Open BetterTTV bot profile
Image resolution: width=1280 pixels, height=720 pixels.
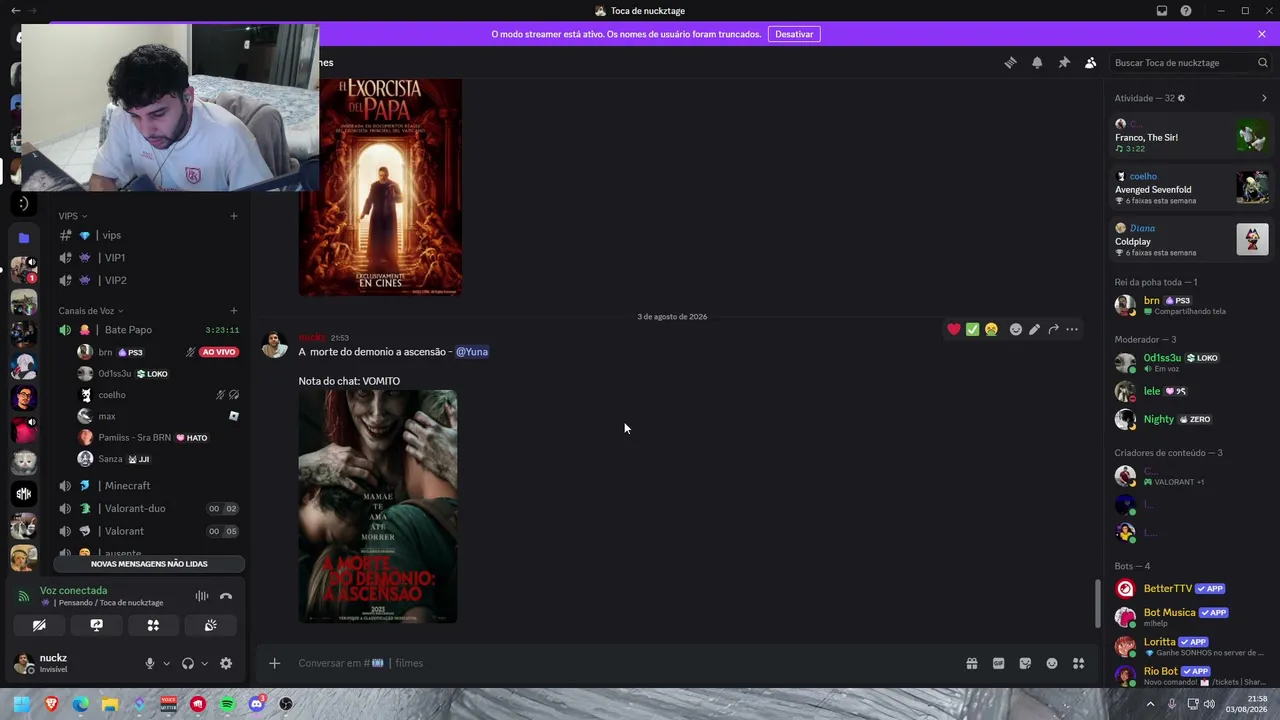(x=1191, y=589)
